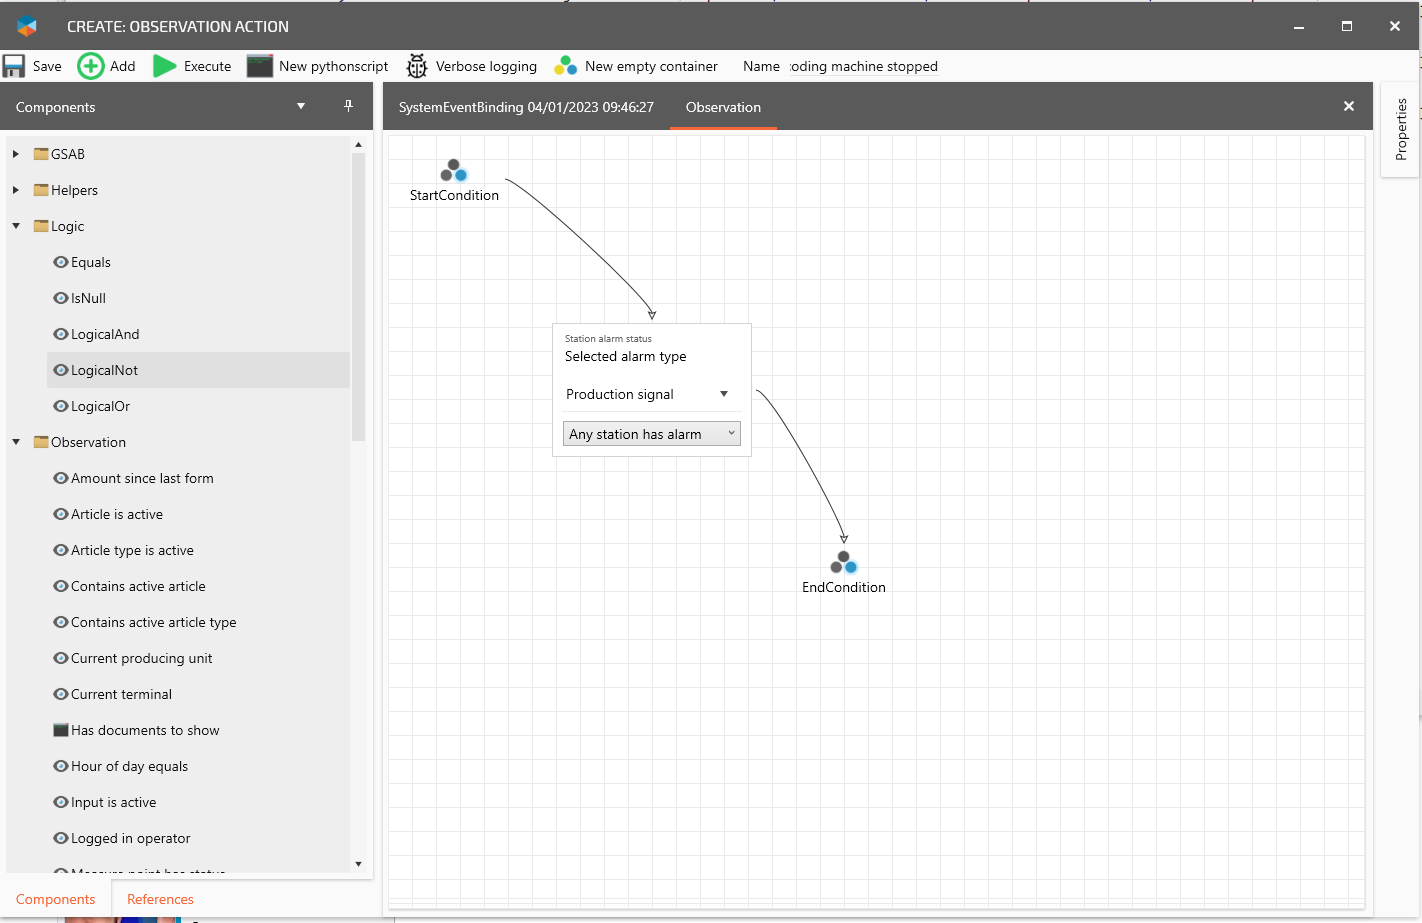Open the Any station has alarm combo box

tap(652, 434)
